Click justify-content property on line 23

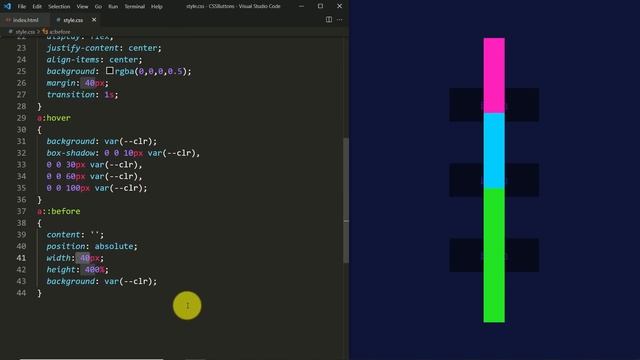pyautogui.click(x=83, y=48)
